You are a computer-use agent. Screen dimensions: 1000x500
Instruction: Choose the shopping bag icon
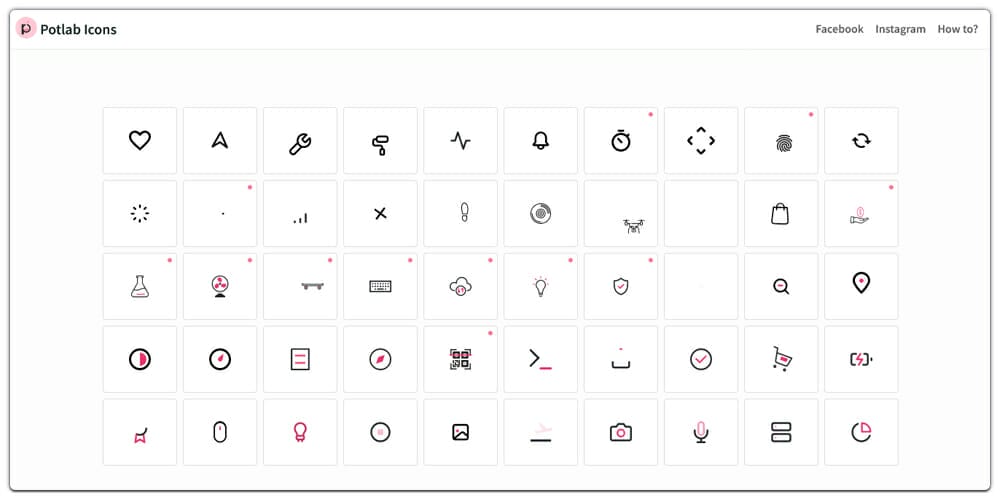[781, 213]
